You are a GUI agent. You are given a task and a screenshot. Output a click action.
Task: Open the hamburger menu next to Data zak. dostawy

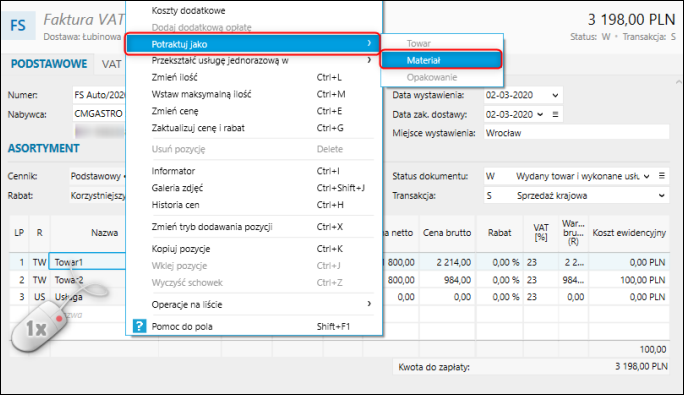pyautogui.click(x=555, y=114)
